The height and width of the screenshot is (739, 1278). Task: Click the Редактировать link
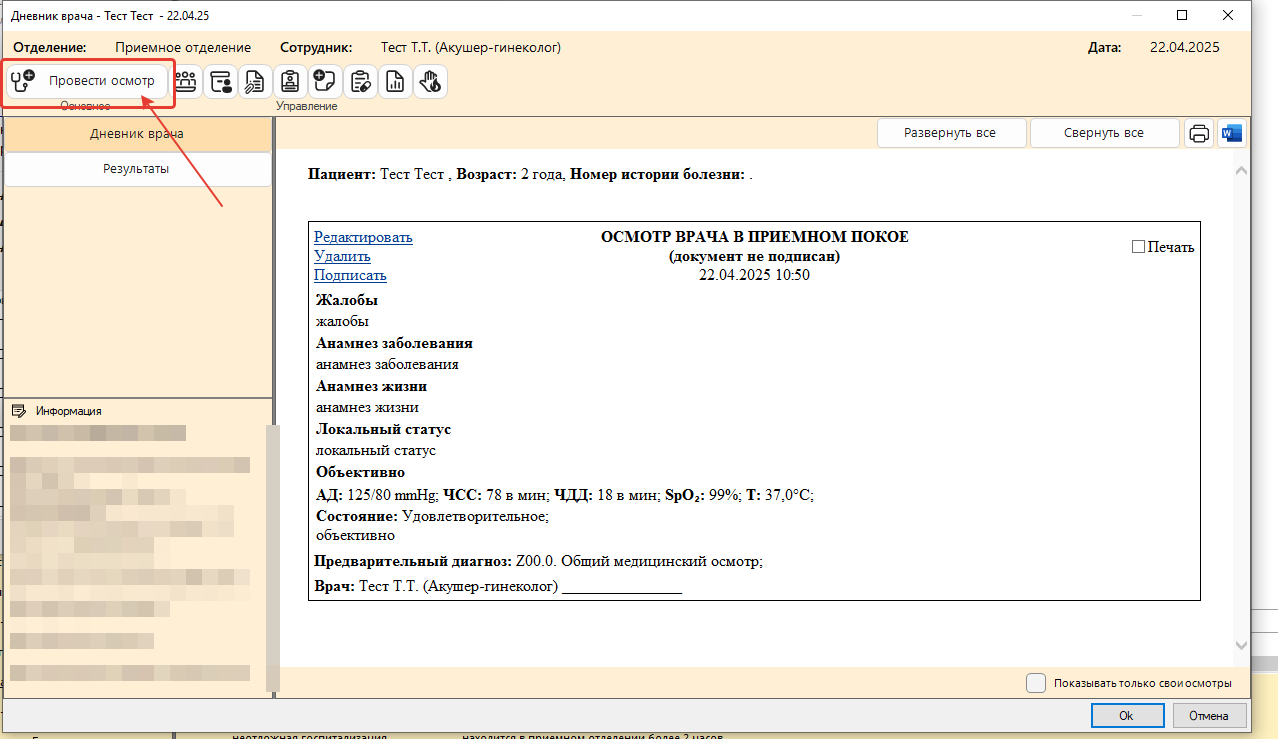[363, 237]
